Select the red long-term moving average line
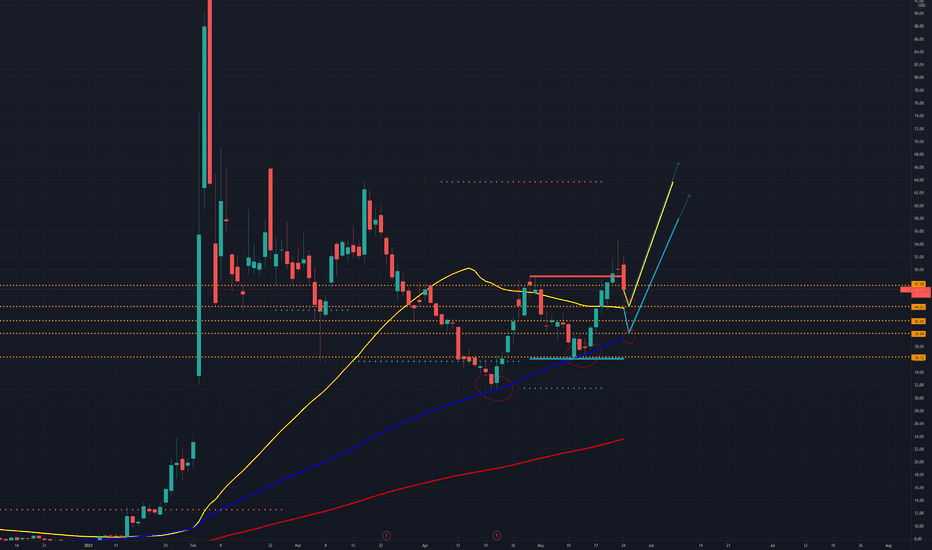The width and height of the screenshot is (932, 550). [416, 485]
